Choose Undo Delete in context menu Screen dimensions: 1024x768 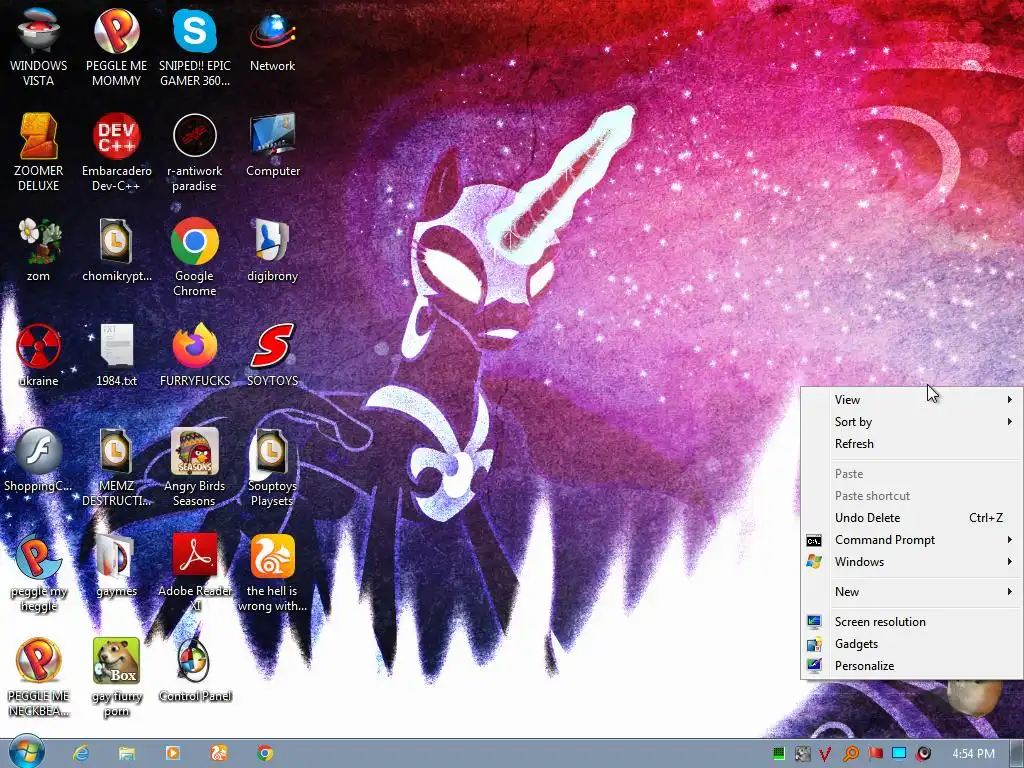point(912,517)
